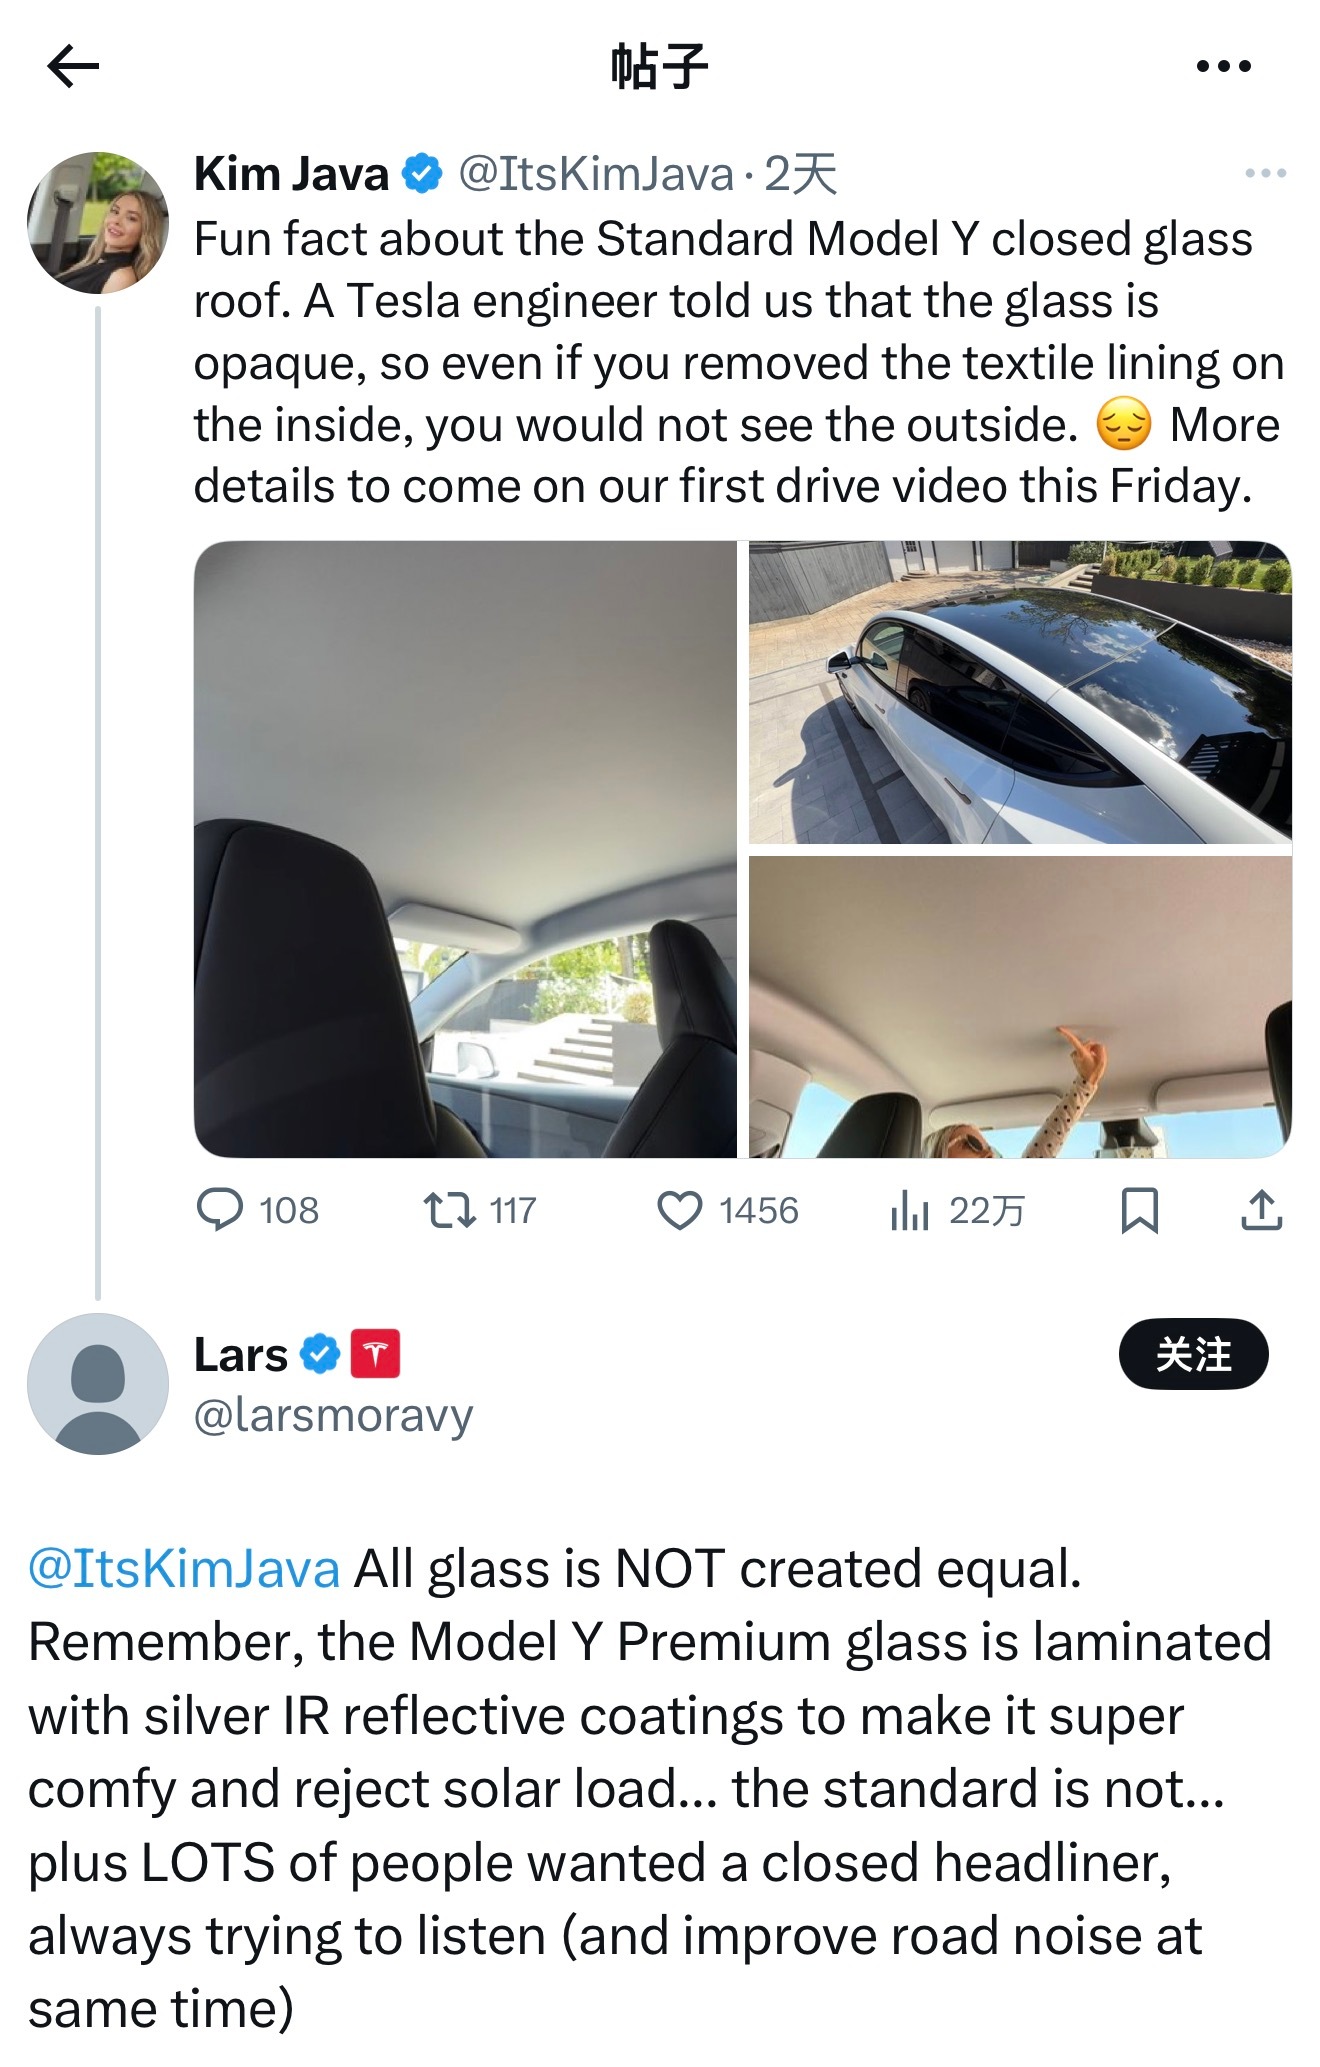This screenshot has width=1320, height=2067.
Task: Tap the repost icon showing 117
Action: click(449, 1210)
